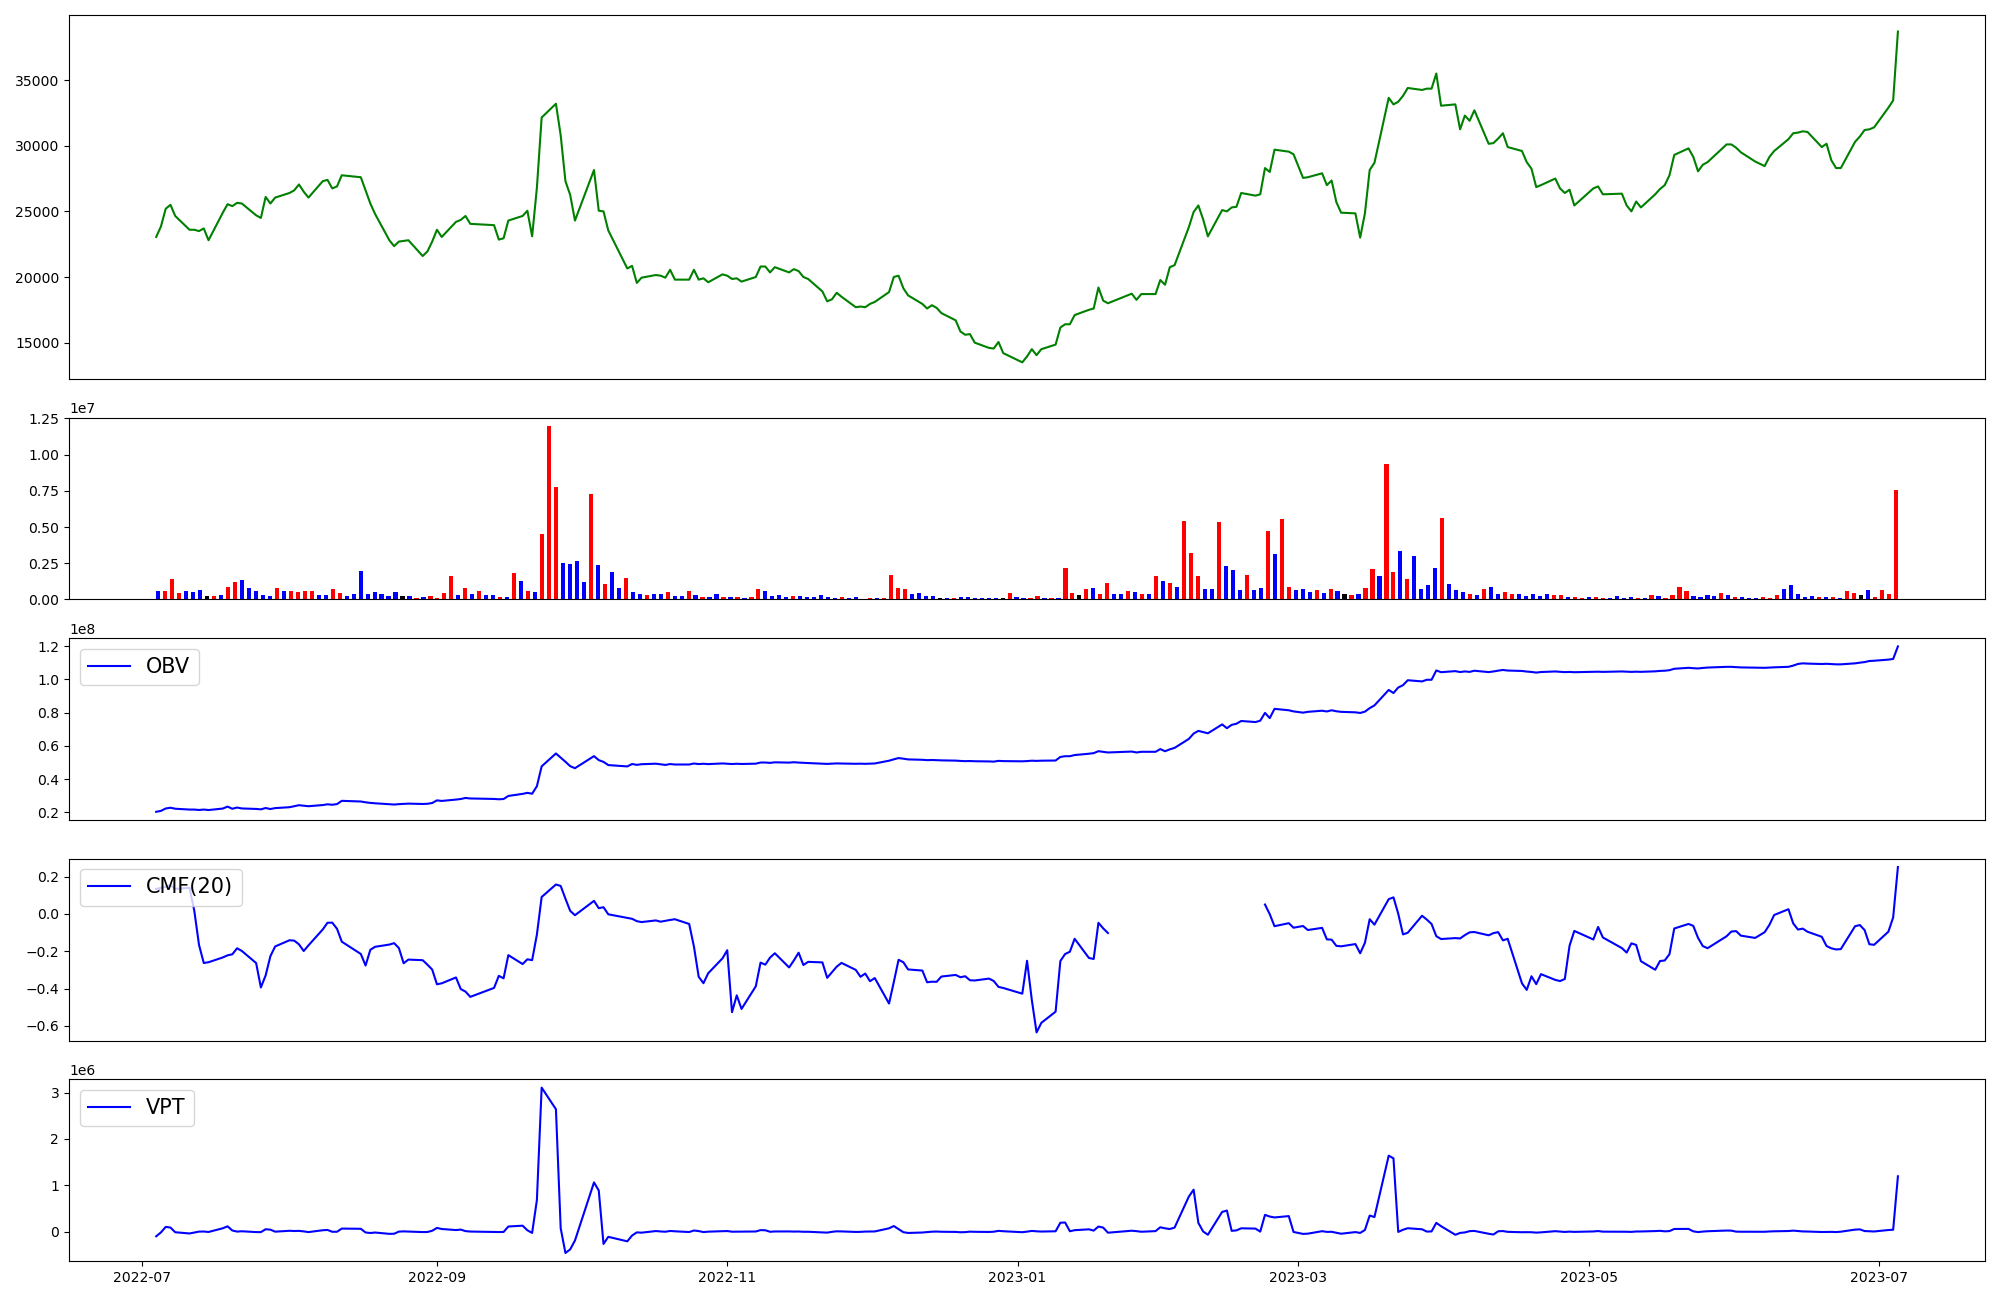Click the blue line sample in OBV legend
The height and width of the screenshot is (1300, 2000).
click(x=110, y=666)
